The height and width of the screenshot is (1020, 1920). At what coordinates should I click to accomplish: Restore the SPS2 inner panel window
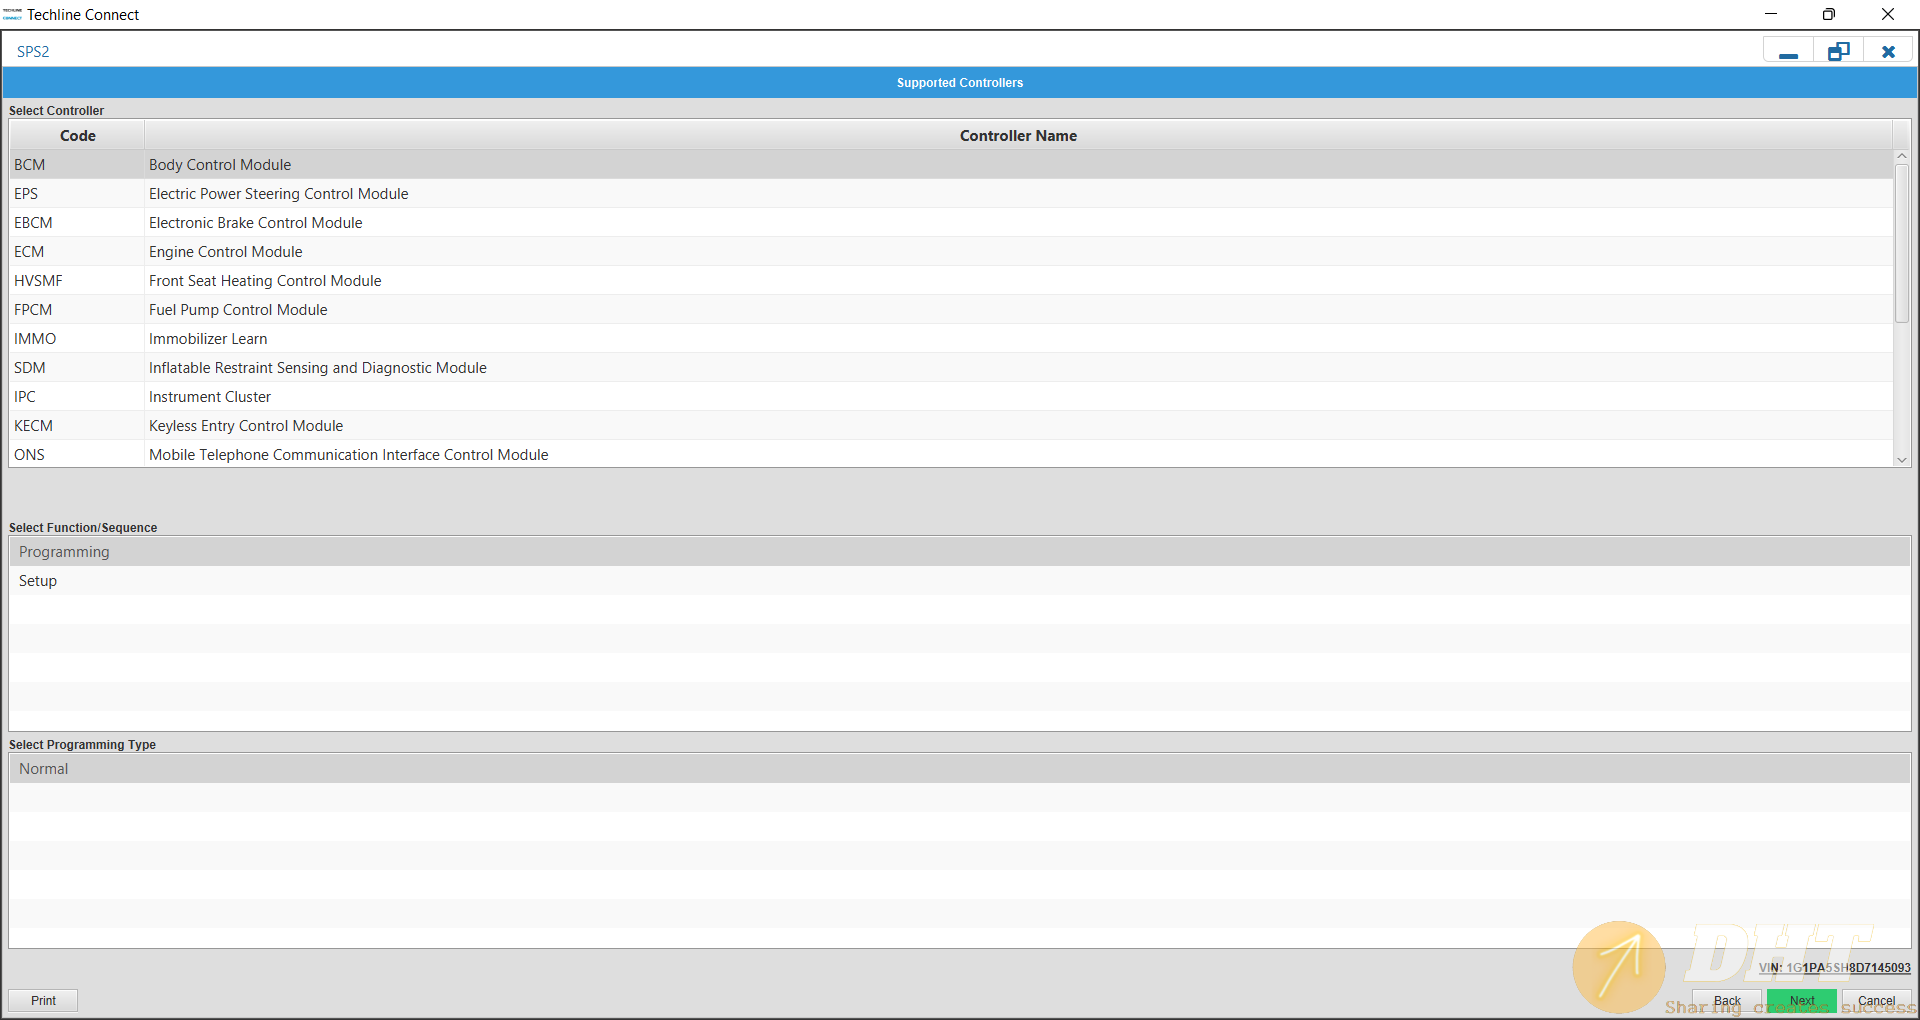click(x=1838, y=52)
